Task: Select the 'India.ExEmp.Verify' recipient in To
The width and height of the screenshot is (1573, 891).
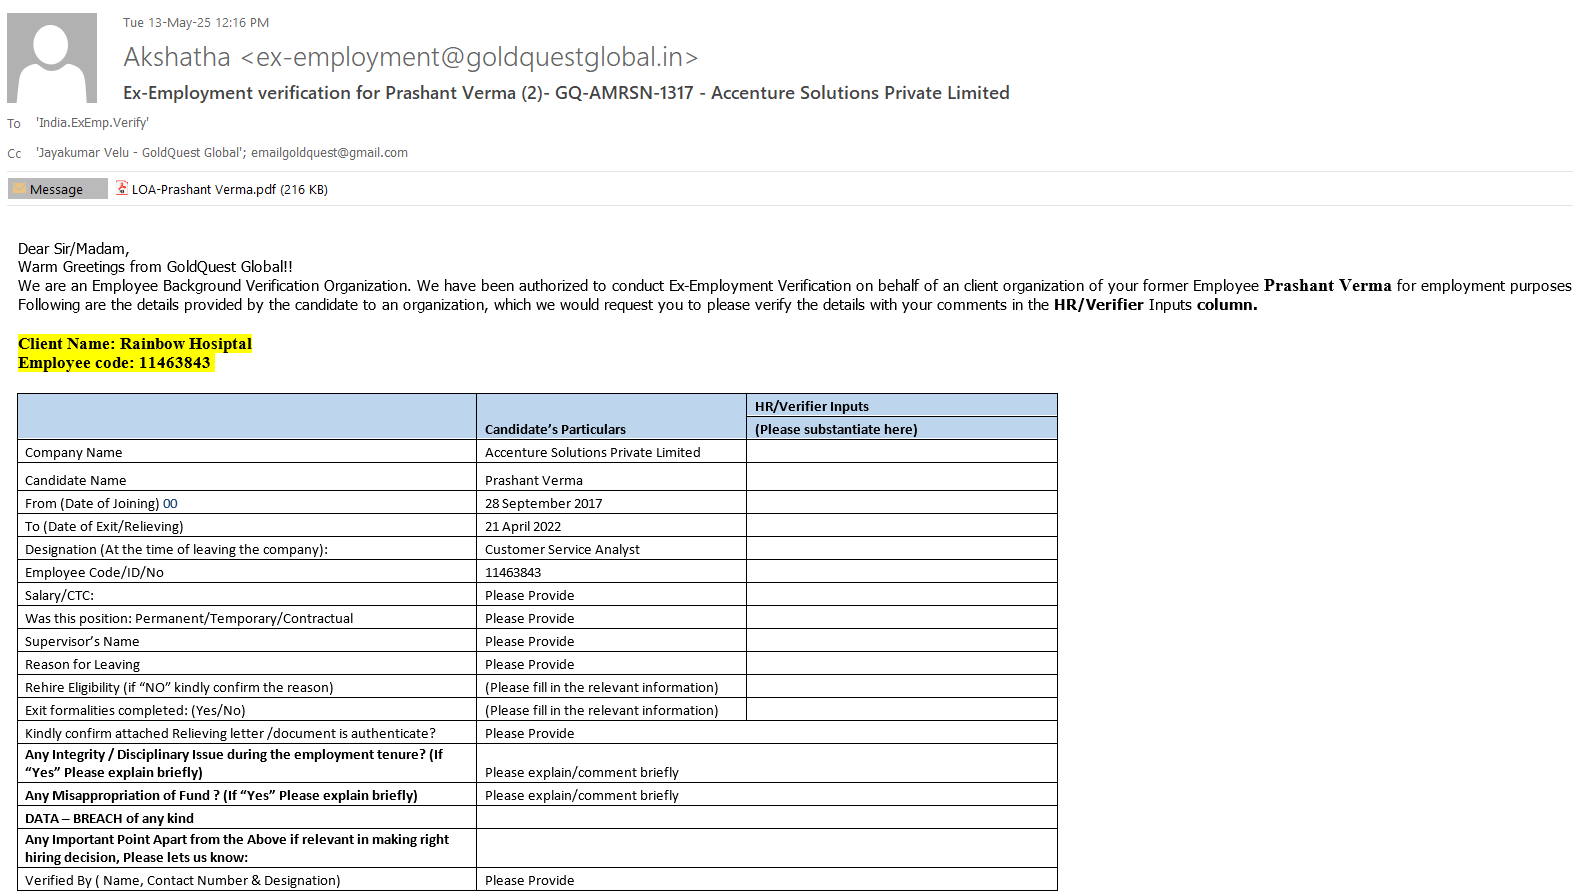Action: 92,123
